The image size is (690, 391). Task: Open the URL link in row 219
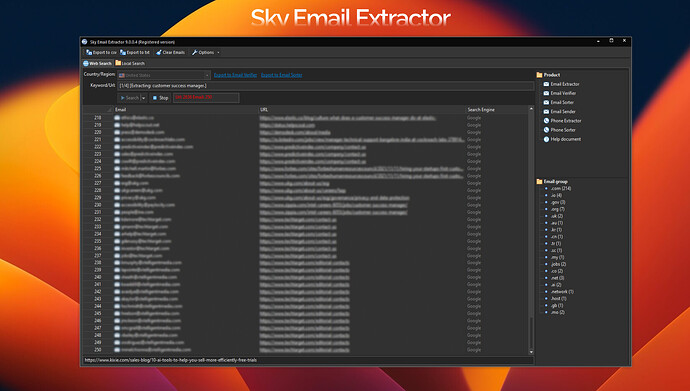click(x=287, y=125)
